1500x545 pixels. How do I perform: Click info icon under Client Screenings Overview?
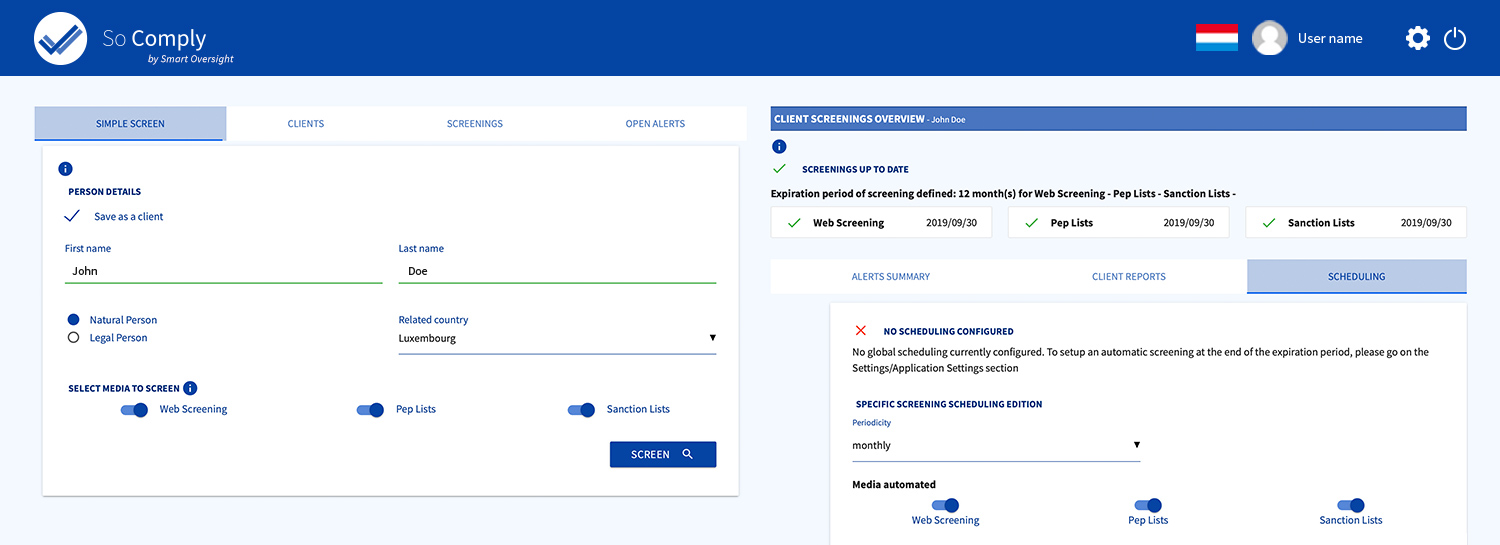[x=779, y=146]
